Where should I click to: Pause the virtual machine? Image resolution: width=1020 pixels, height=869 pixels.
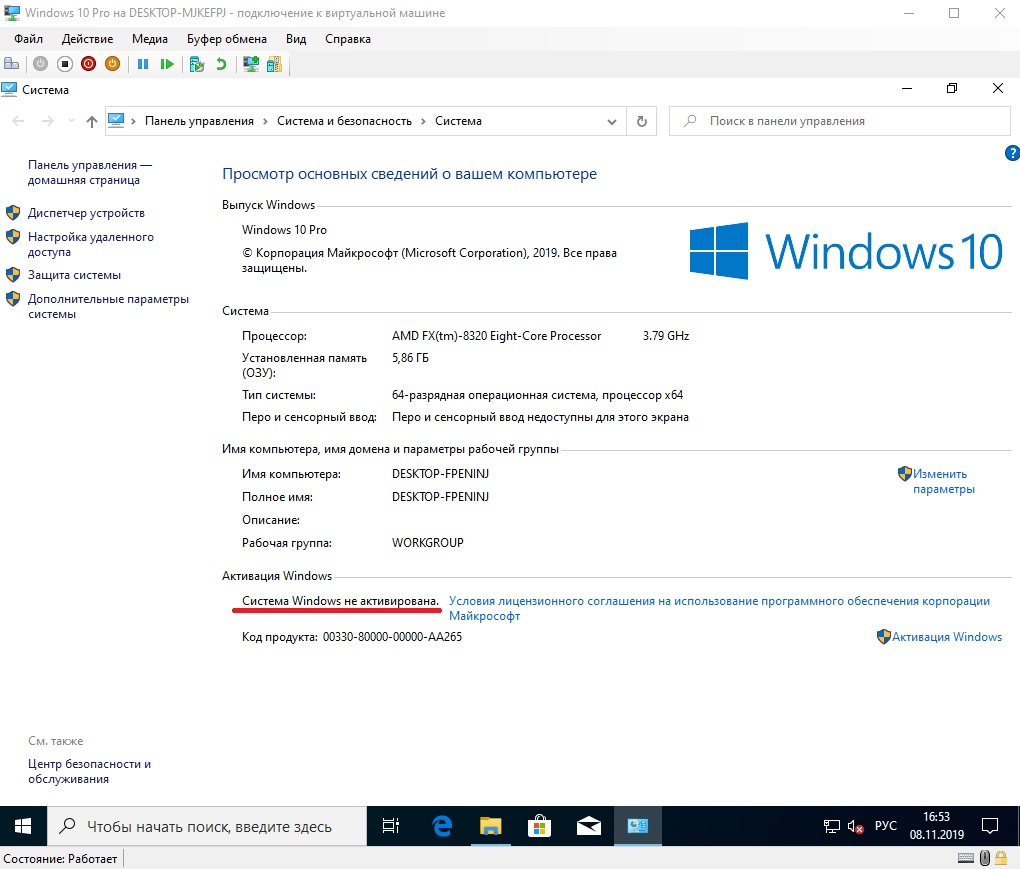tap(143, 64)
